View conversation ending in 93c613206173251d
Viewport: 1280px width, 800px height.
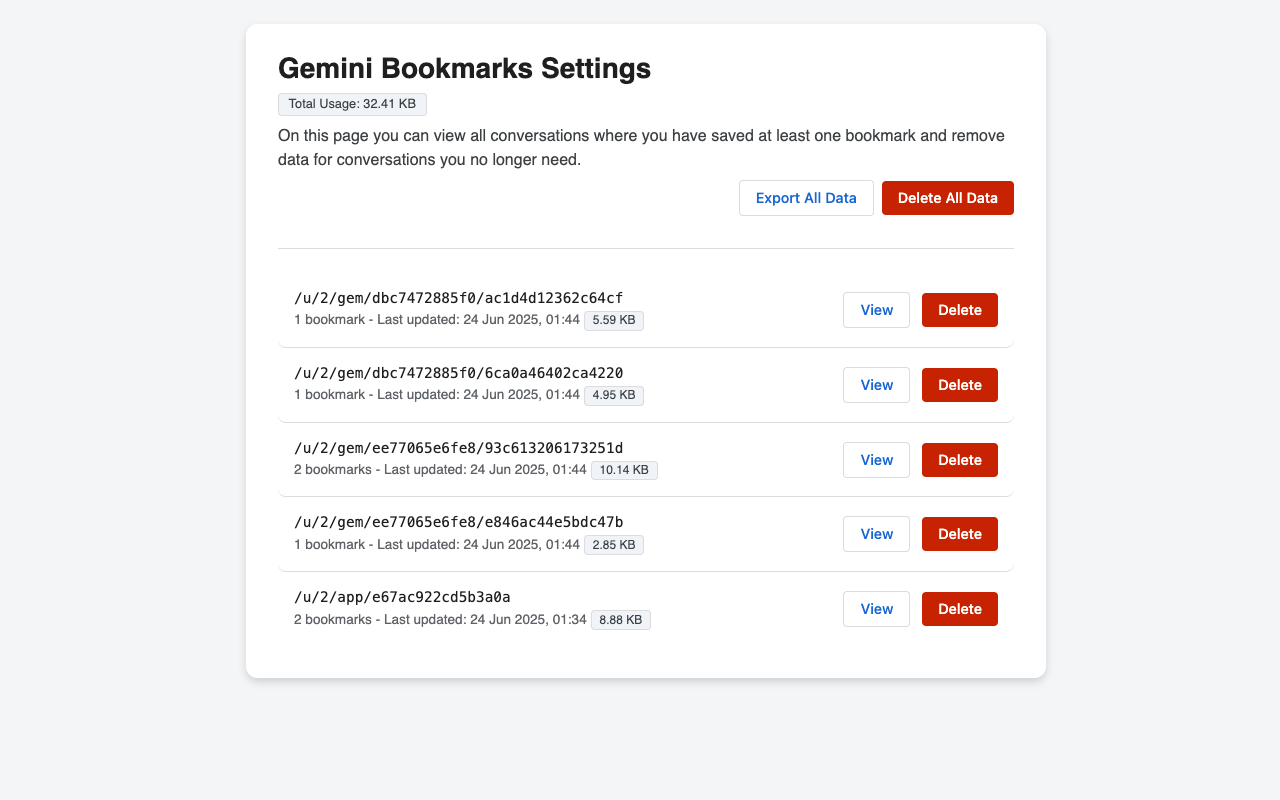point(876,460)
